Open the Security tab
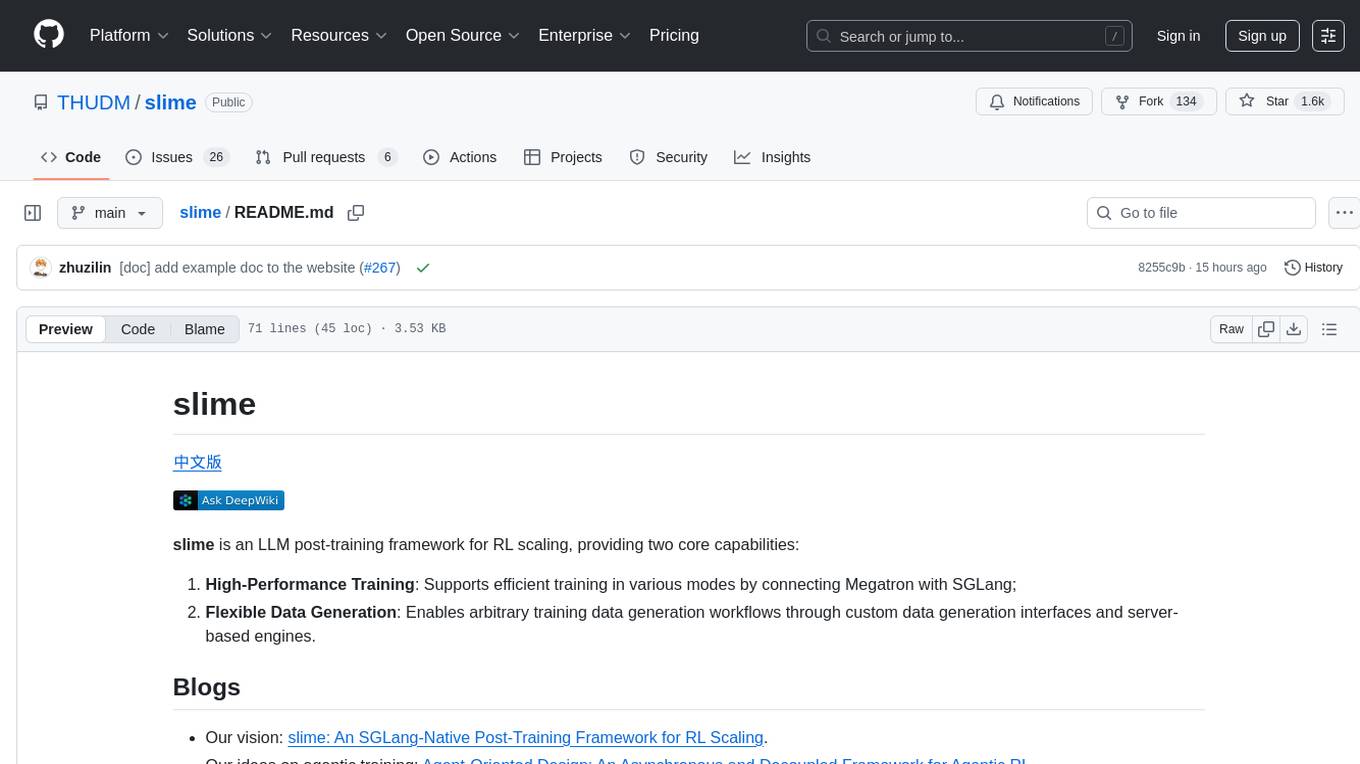 [668, 157]
